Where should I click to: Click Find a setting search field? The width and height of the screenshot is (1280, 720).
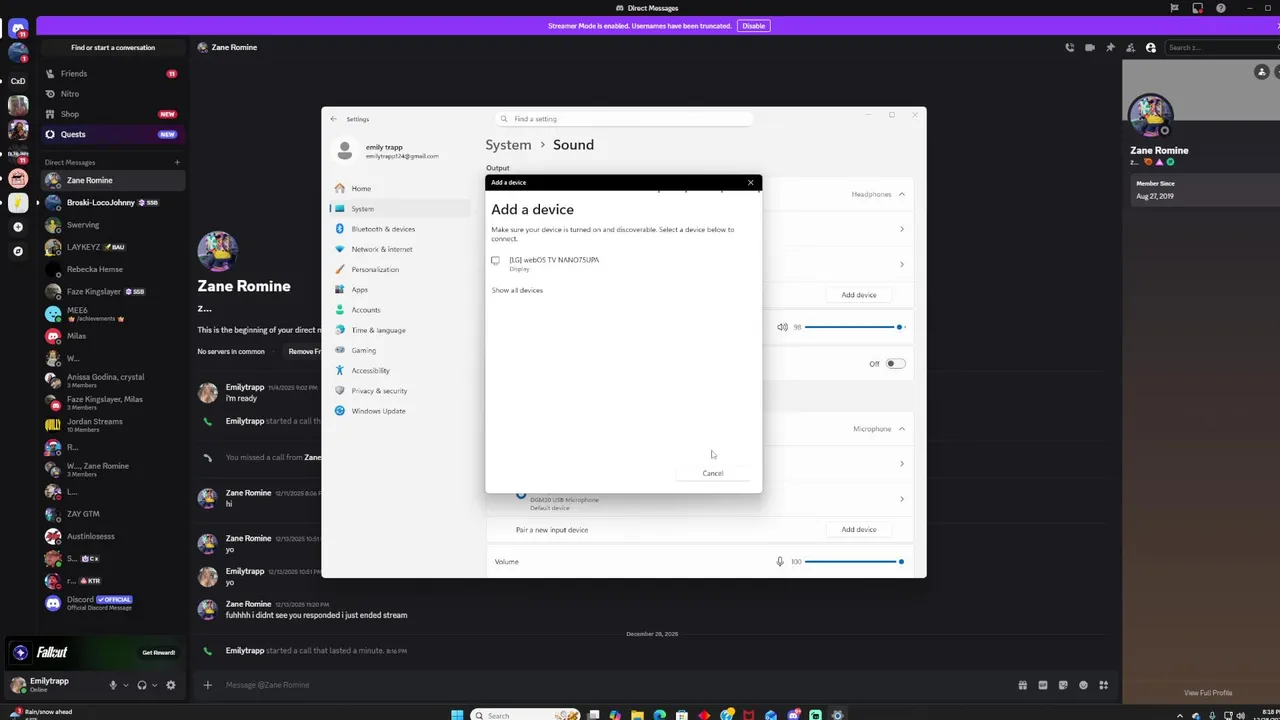tap(623, 119)
